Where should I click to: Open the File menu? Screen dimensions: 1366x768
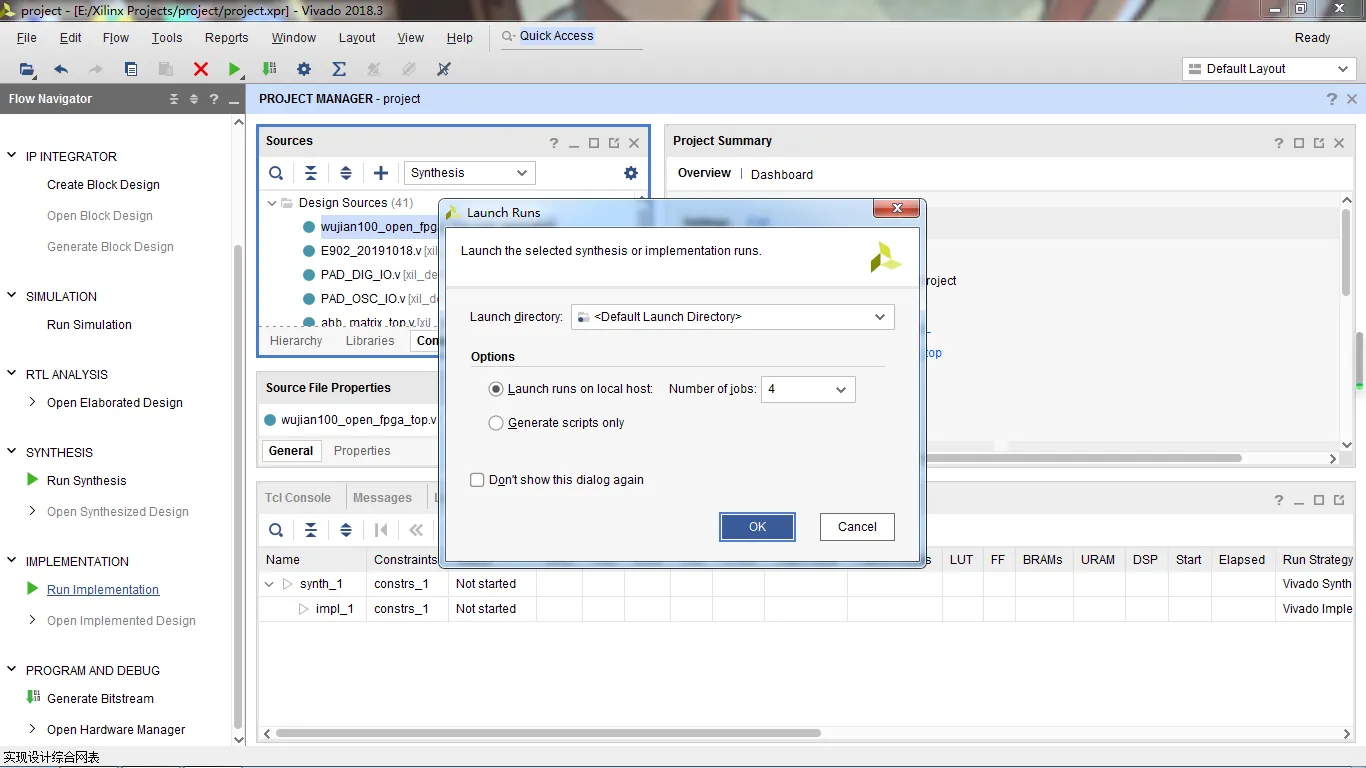(27, 38)
